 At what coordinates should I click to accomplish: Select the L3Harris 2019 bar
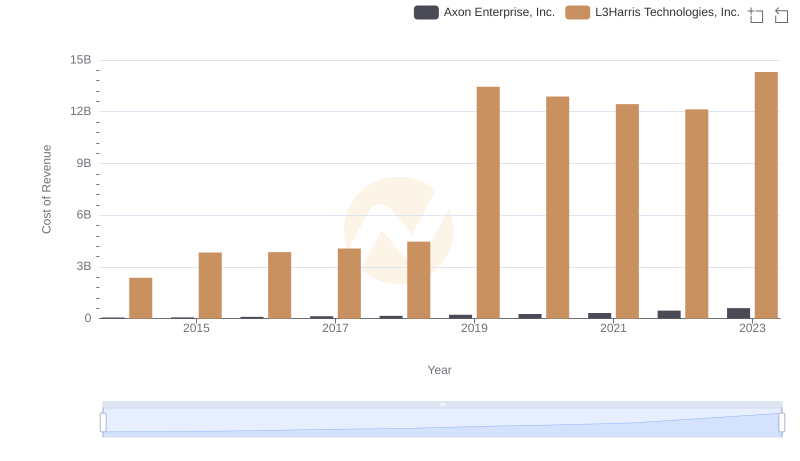coord(488,203)
